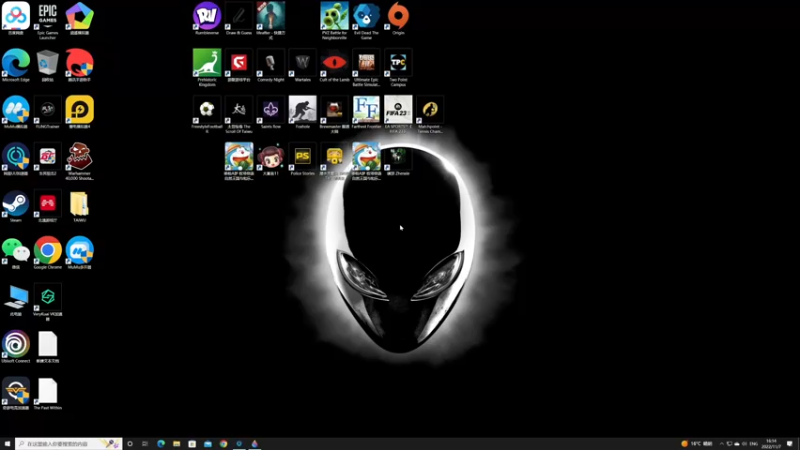
Task: Select the Cult of the Lamb icon
Action: point(334,65)
